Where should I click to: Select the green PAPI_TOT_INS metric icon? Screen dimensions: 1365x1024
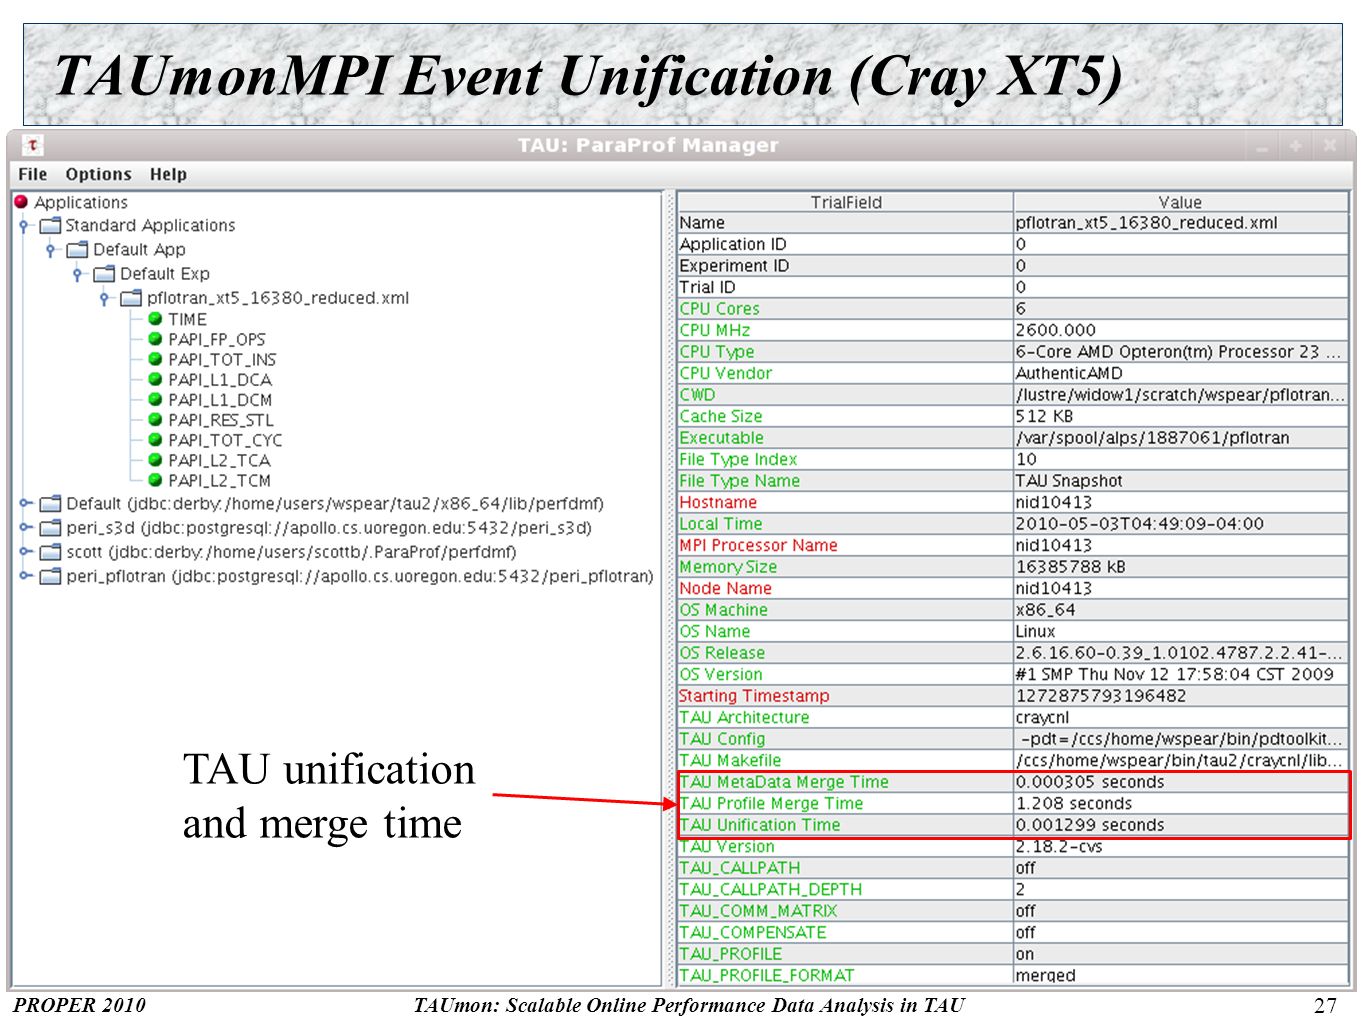[155, 359]
